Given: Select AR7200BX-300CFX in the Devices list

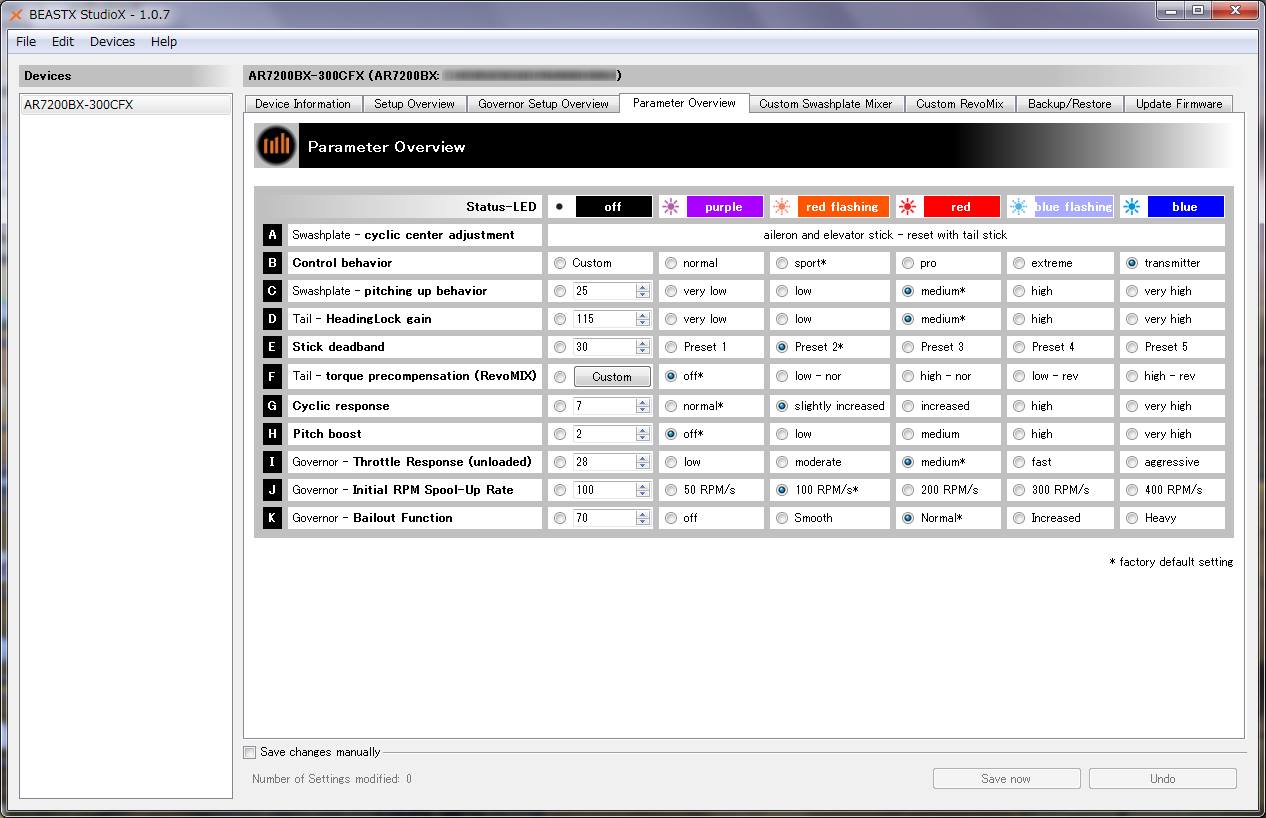Looking at the screenshot, I should [126, 105].
